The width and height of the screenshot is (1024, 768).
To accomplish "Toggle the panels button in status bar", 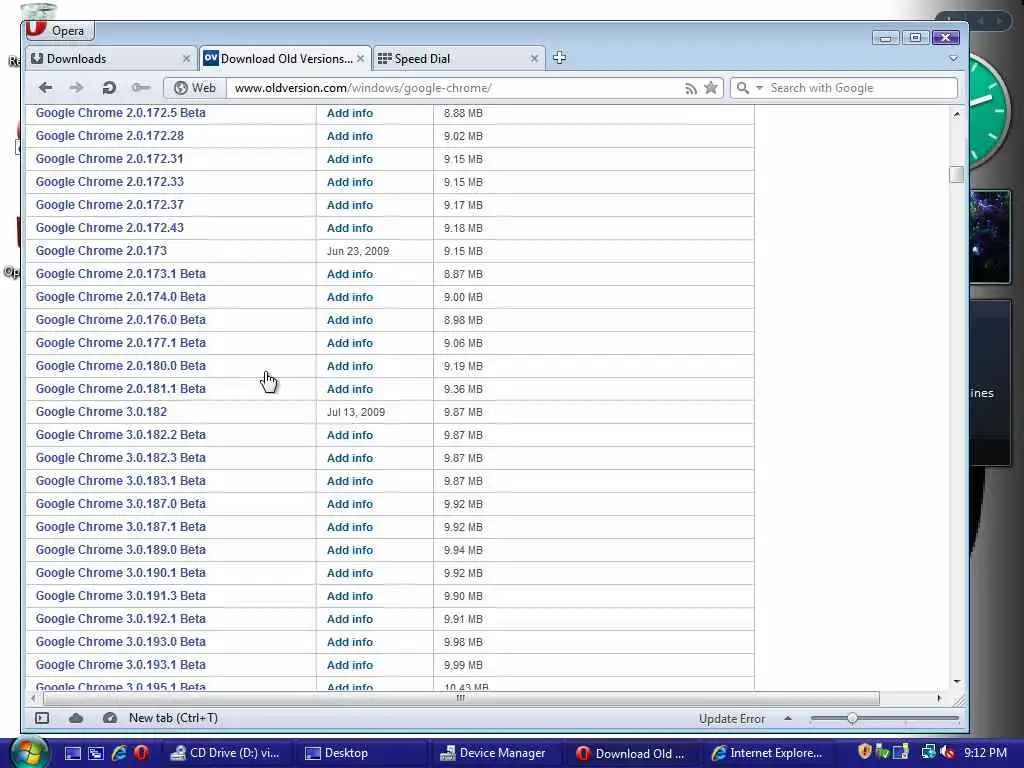I will tap(42, 718).
